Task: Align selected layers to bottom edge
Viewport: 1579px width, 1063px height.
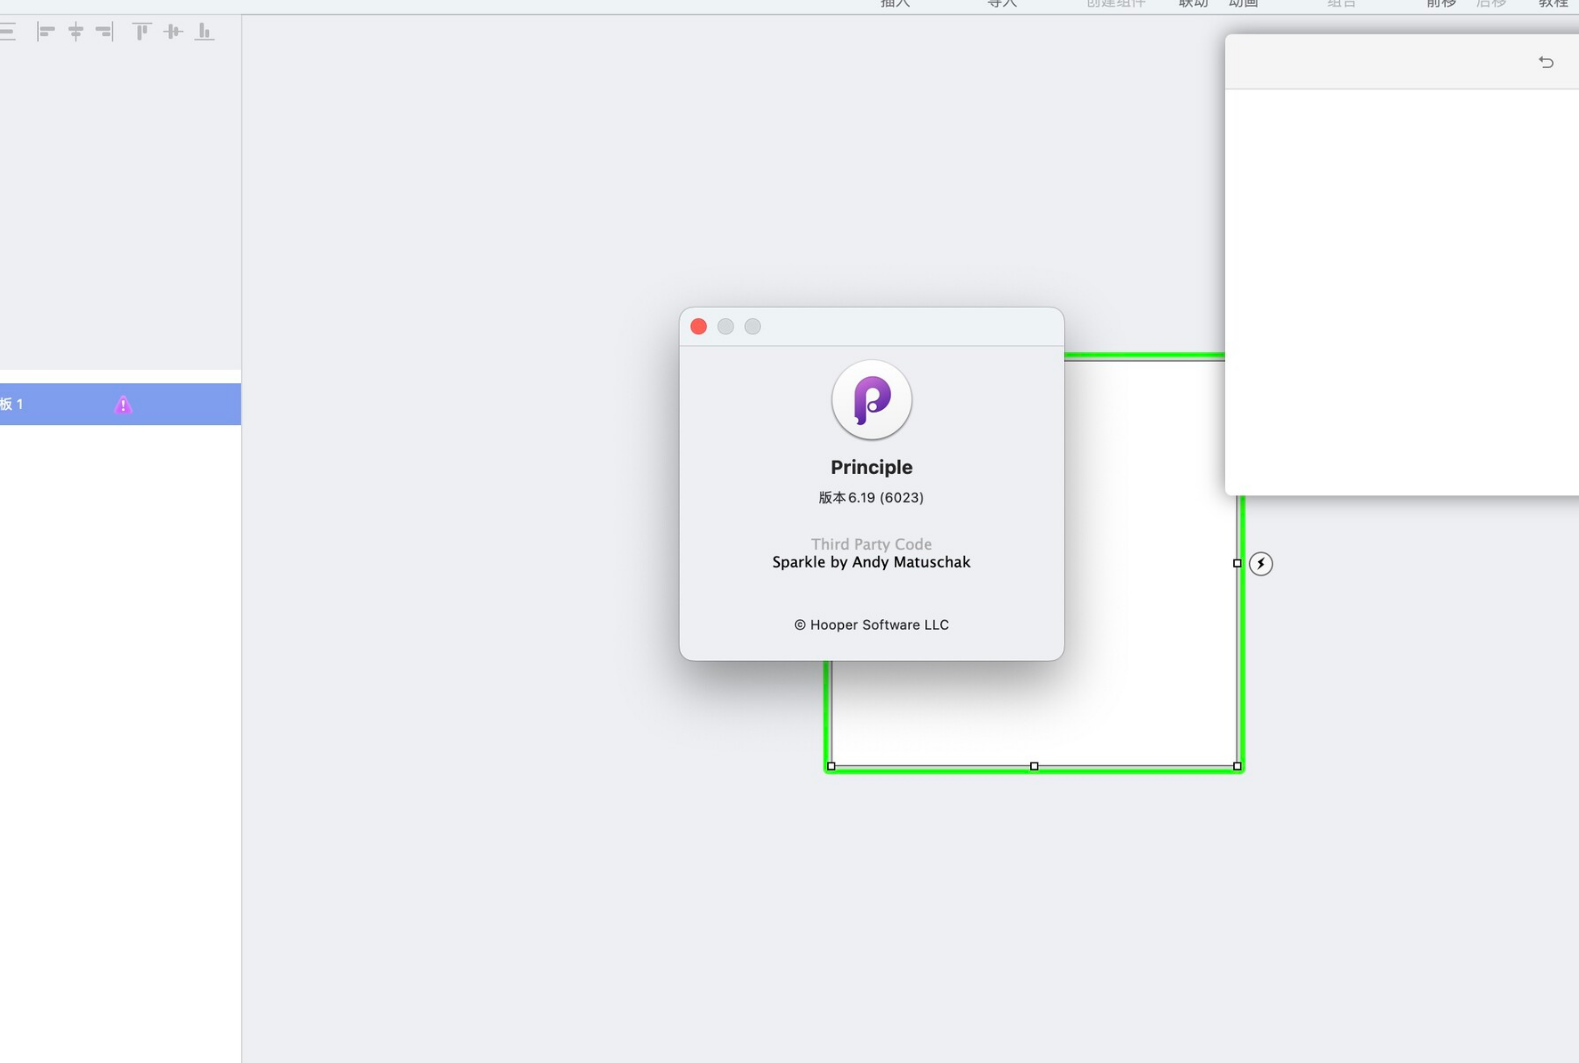Action: [204, 32]
